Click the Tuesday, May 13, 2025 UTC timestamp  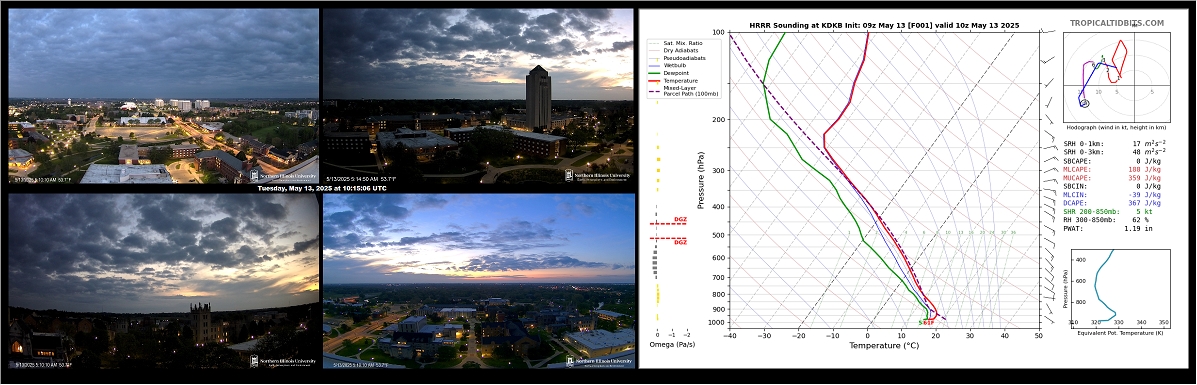(x=321, y=188)
